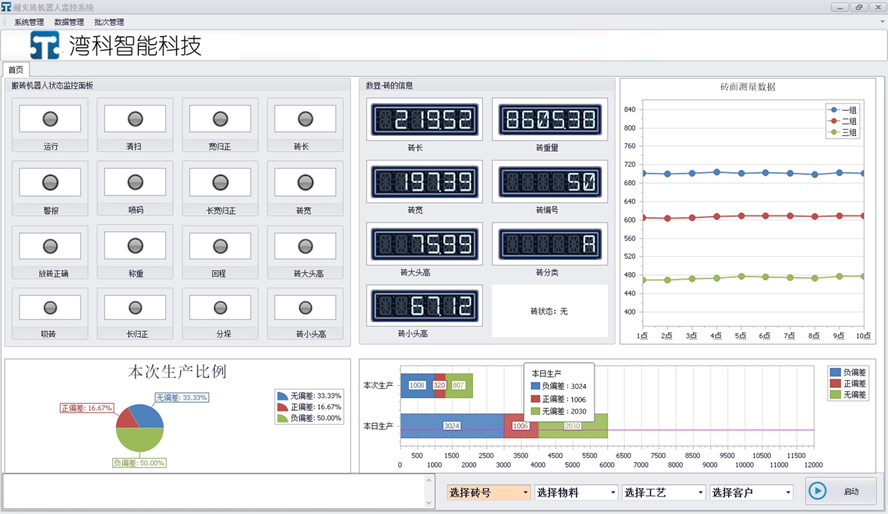Open the 选择砖号 dropdown
The width and height of the screenshot is (888, 514).
click(489, 492)
